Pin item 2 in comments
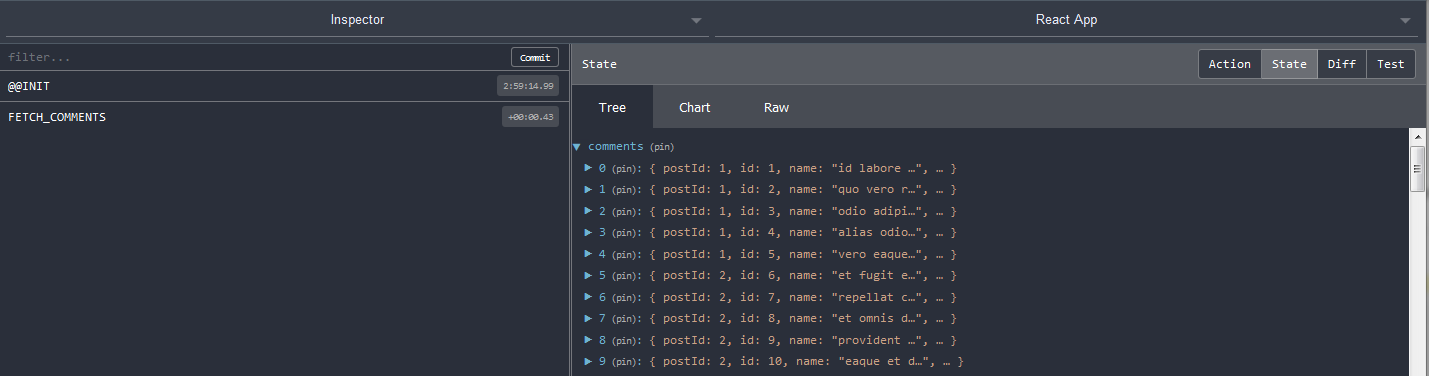 coord(624,212)
